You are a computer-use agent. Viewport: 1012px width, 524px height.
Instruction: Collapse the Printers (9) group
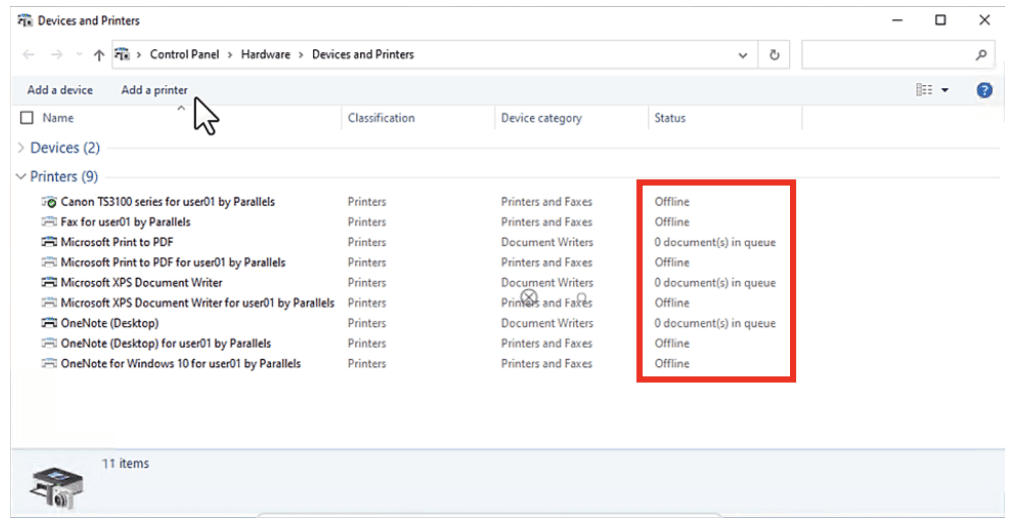pos(22,177)
